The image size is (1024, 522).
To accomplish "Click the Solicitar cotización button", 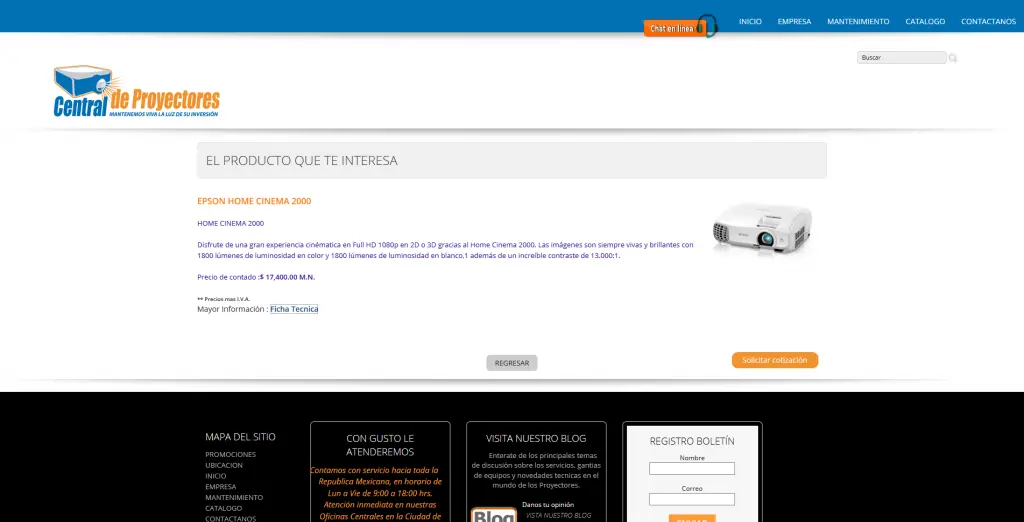I will click(775, 360).
